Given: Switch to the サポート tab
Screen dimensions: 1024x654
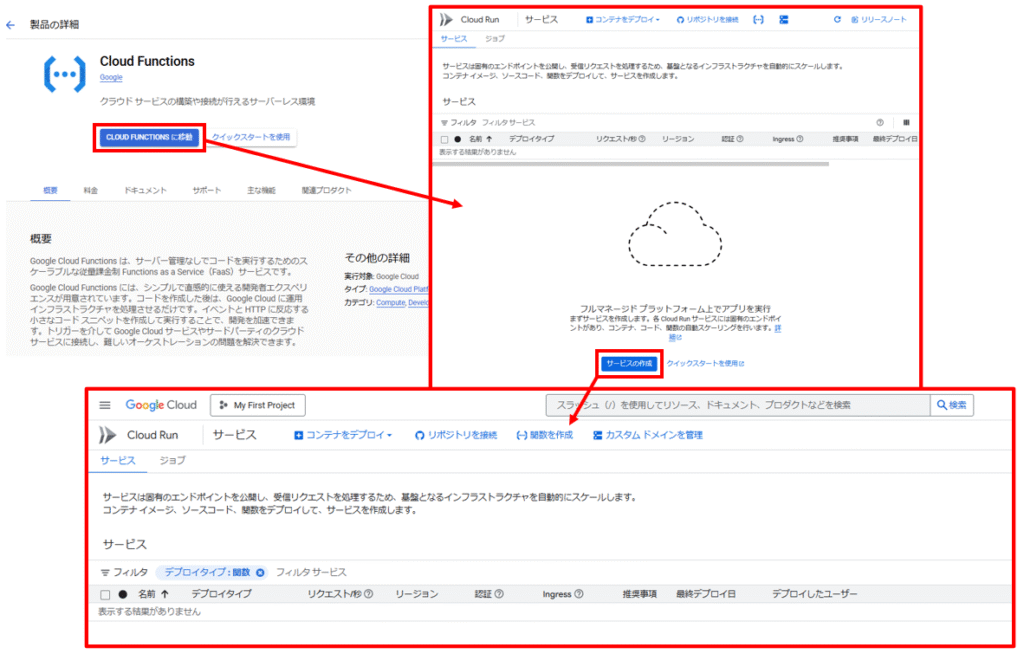Looking at the screenshot, I should pos(206,190).
